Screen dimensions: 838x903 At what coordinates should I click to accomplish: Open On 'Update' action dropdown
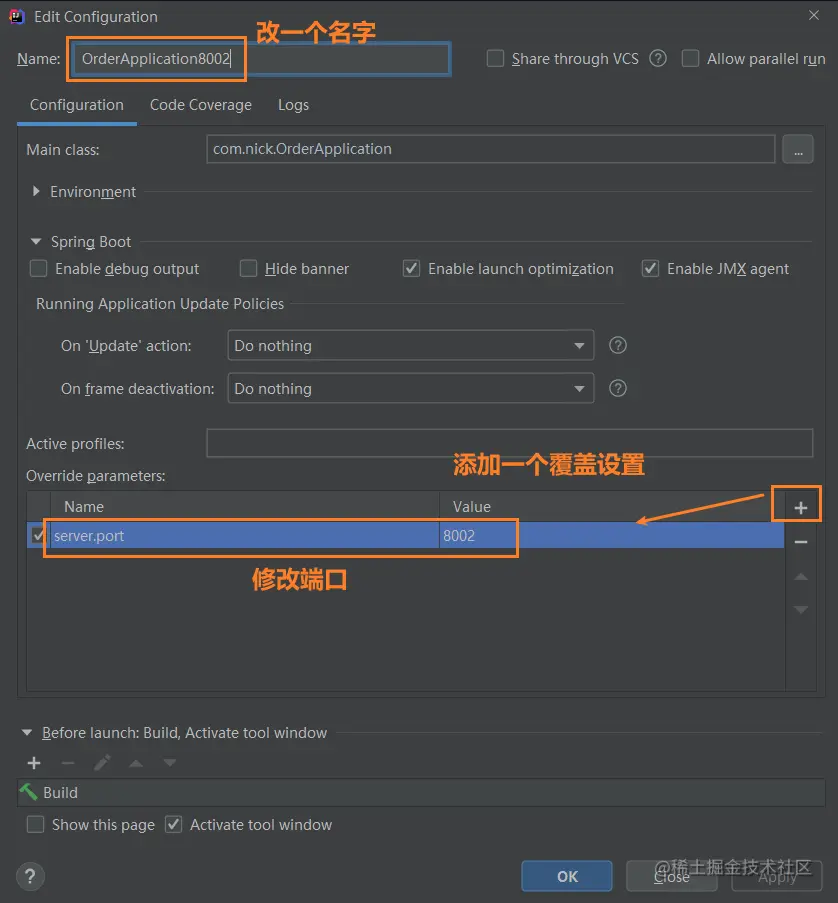[x=411, y=346]
